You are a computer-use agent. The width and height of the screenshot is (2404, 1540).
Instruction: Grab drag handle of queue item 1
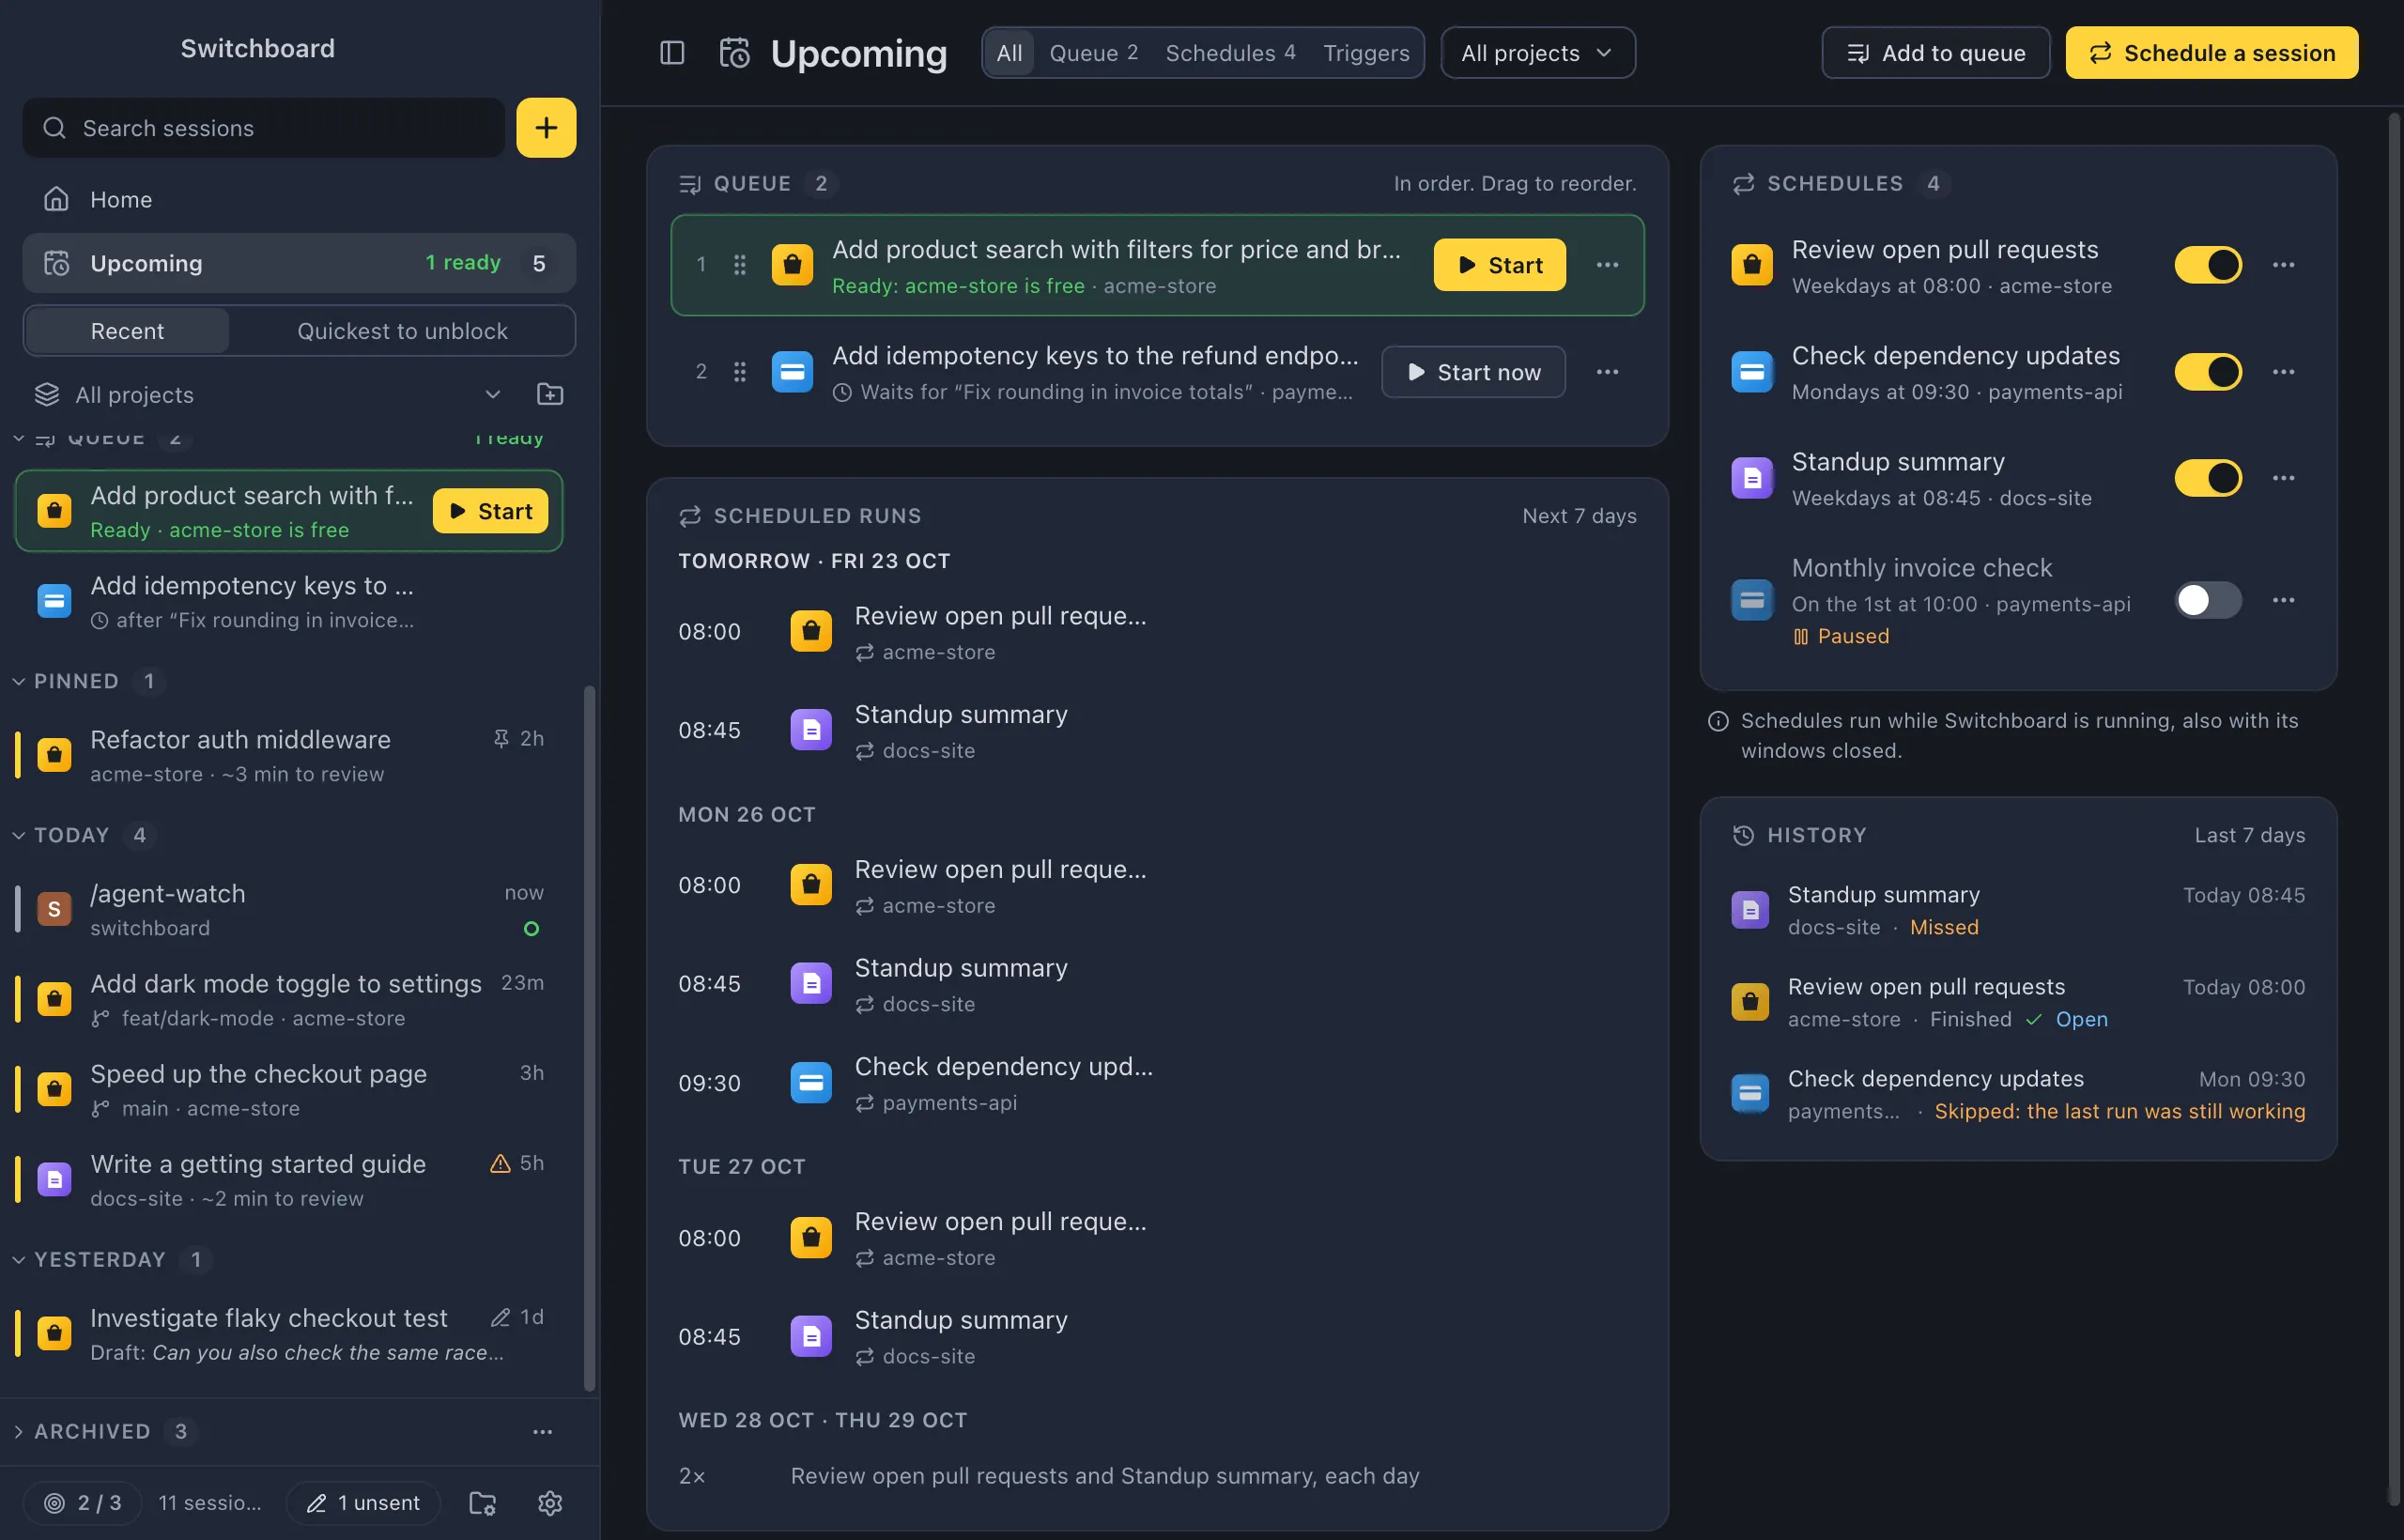pyautogui.click(x=739, y=265)
